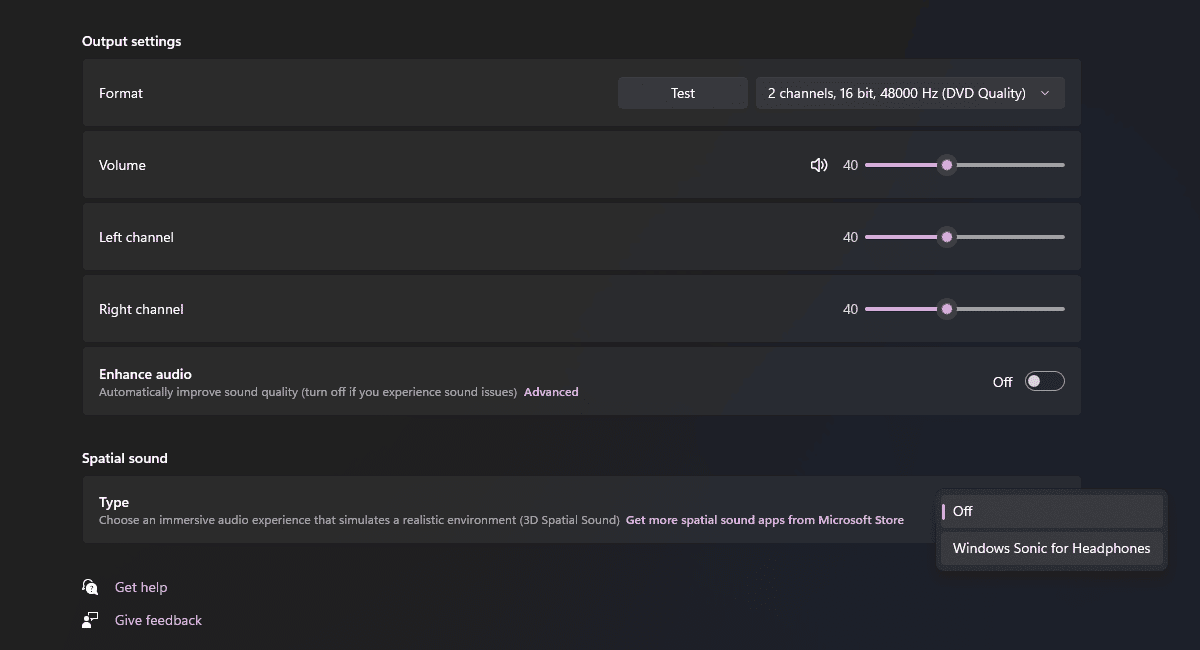
Task: Choose Windows Sonic for Headphones
Action: (x=1051, y=548)
